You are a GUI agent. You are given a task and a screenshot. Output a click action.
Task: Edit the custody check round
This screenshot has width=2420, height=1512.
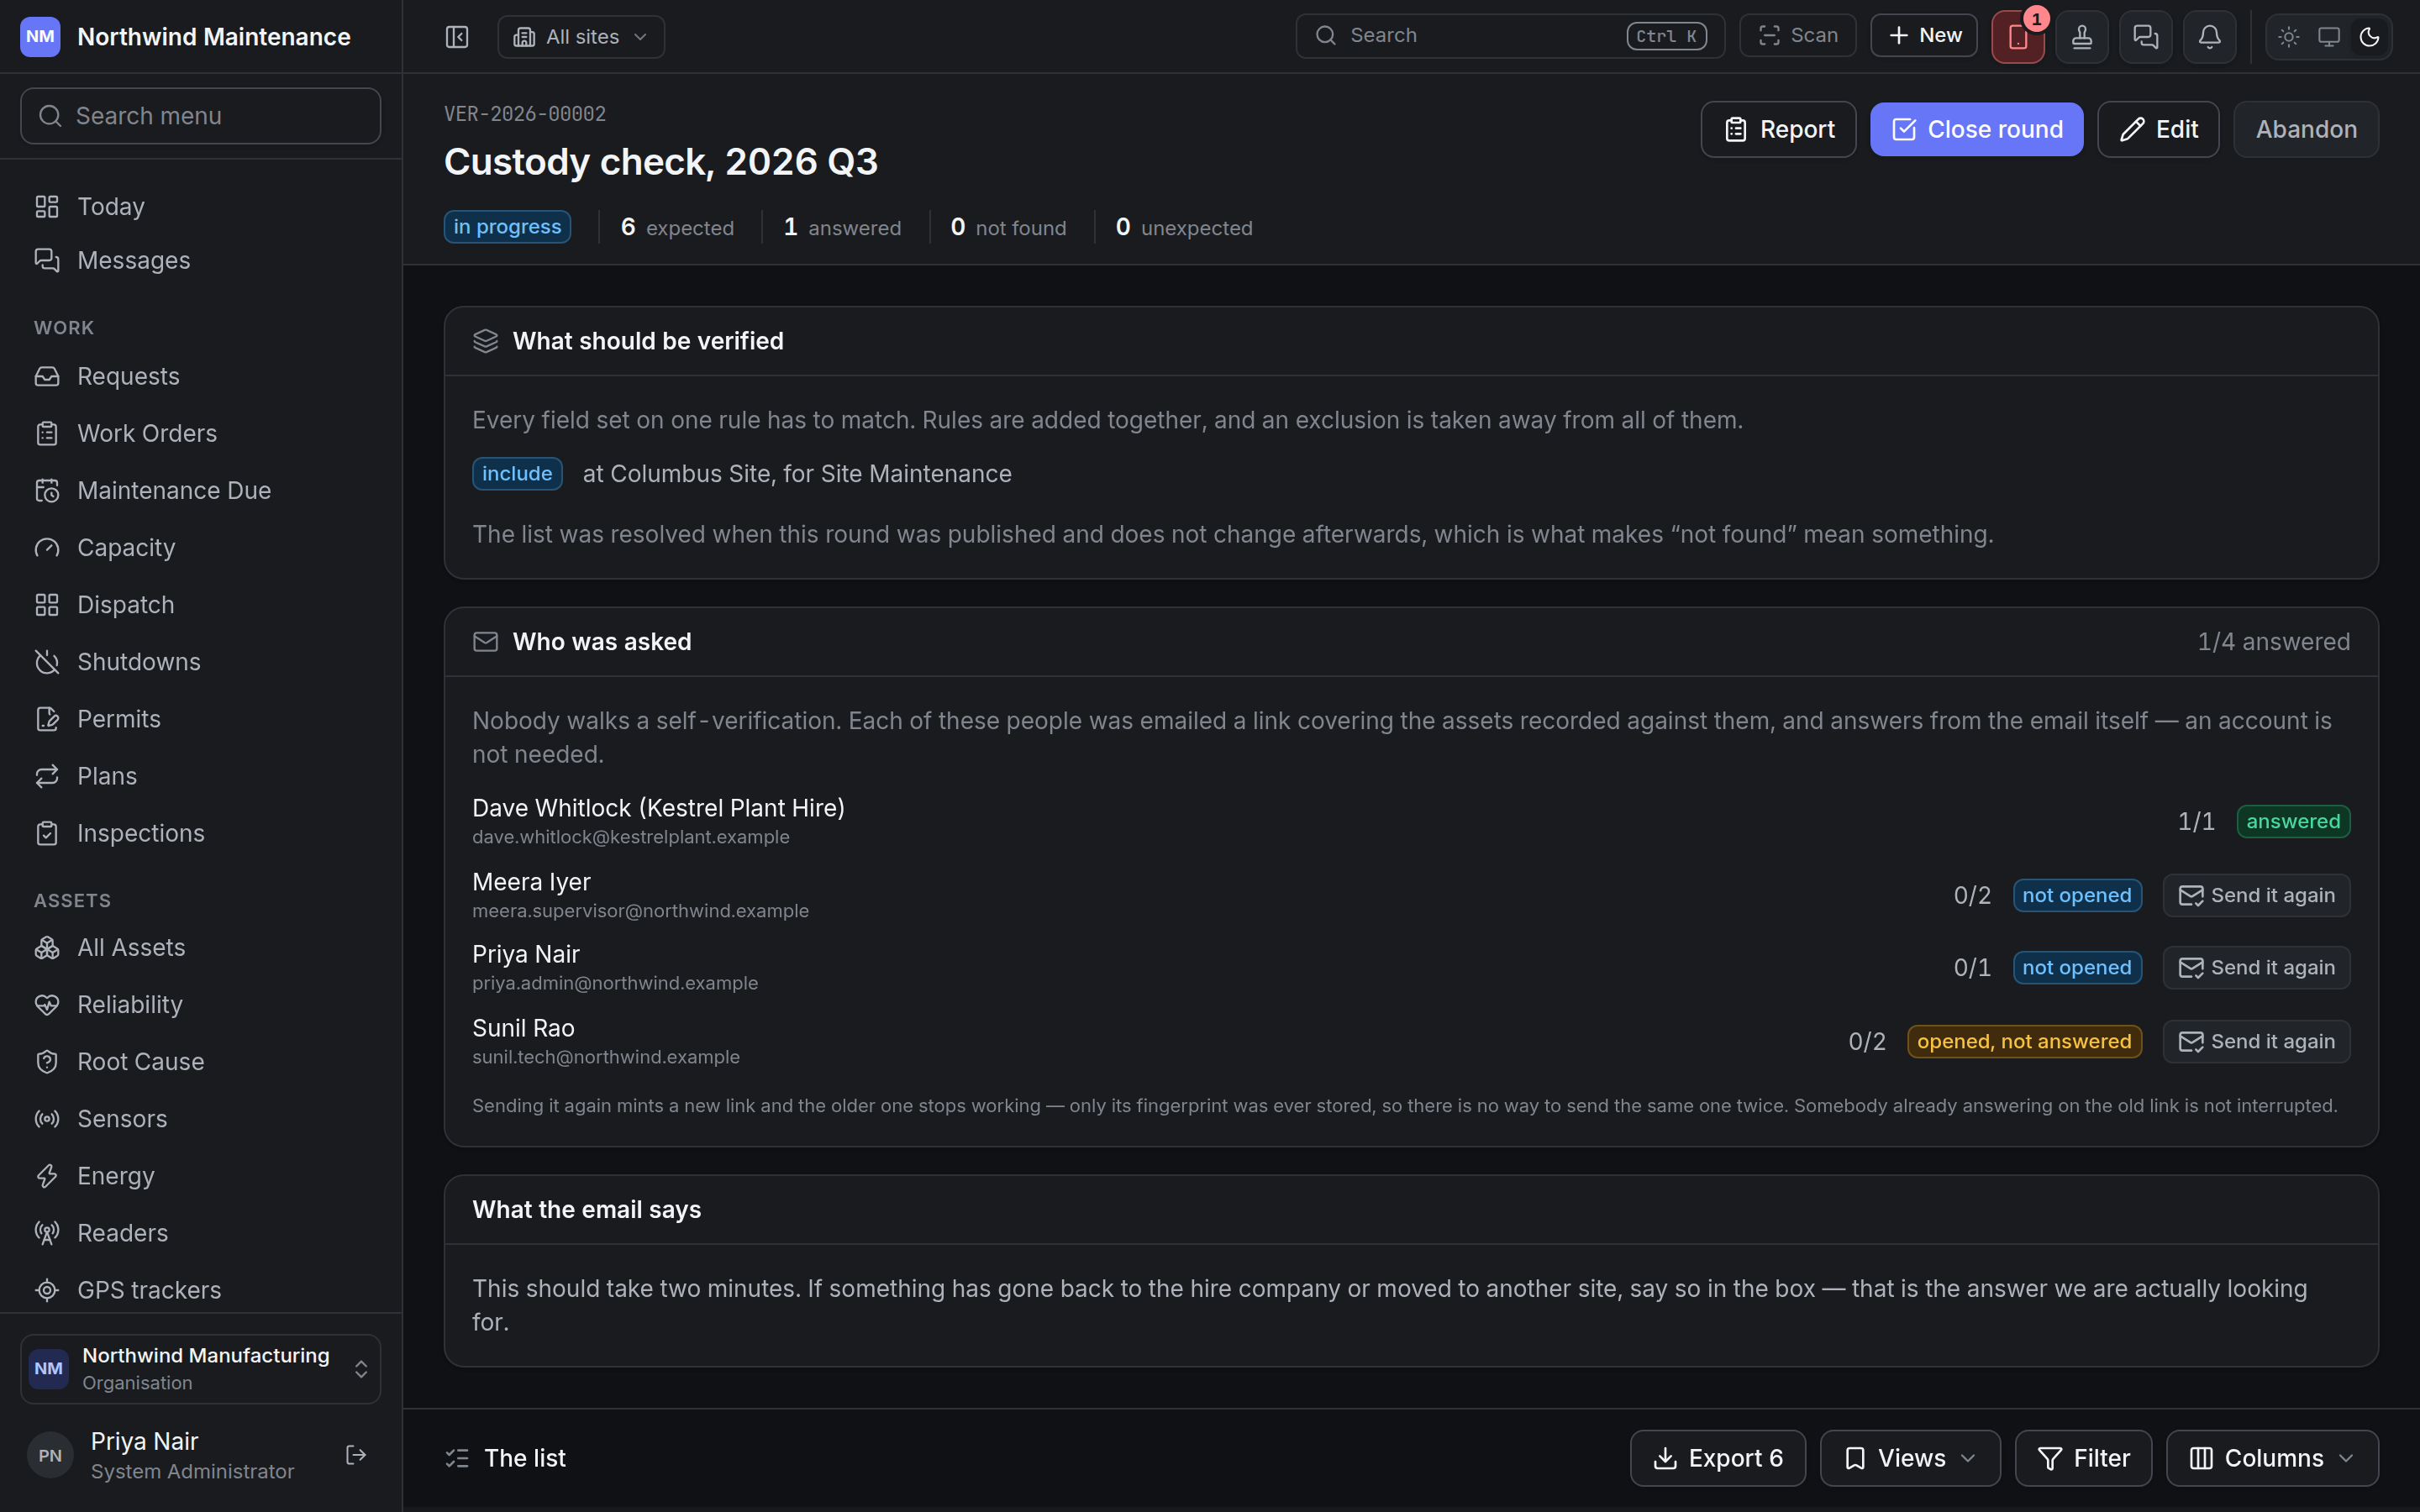(x=2158, y=129)
